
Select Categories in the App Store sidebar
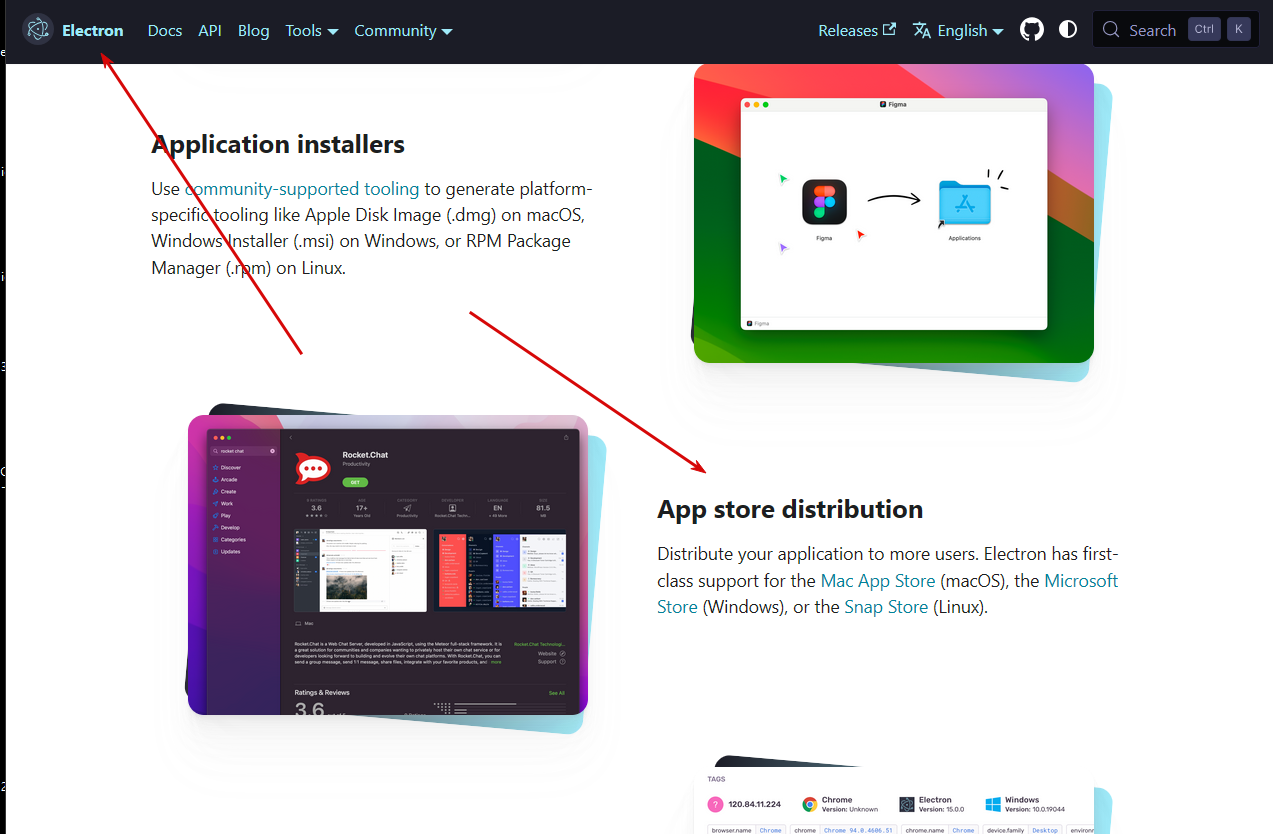[x=228, y=539]
